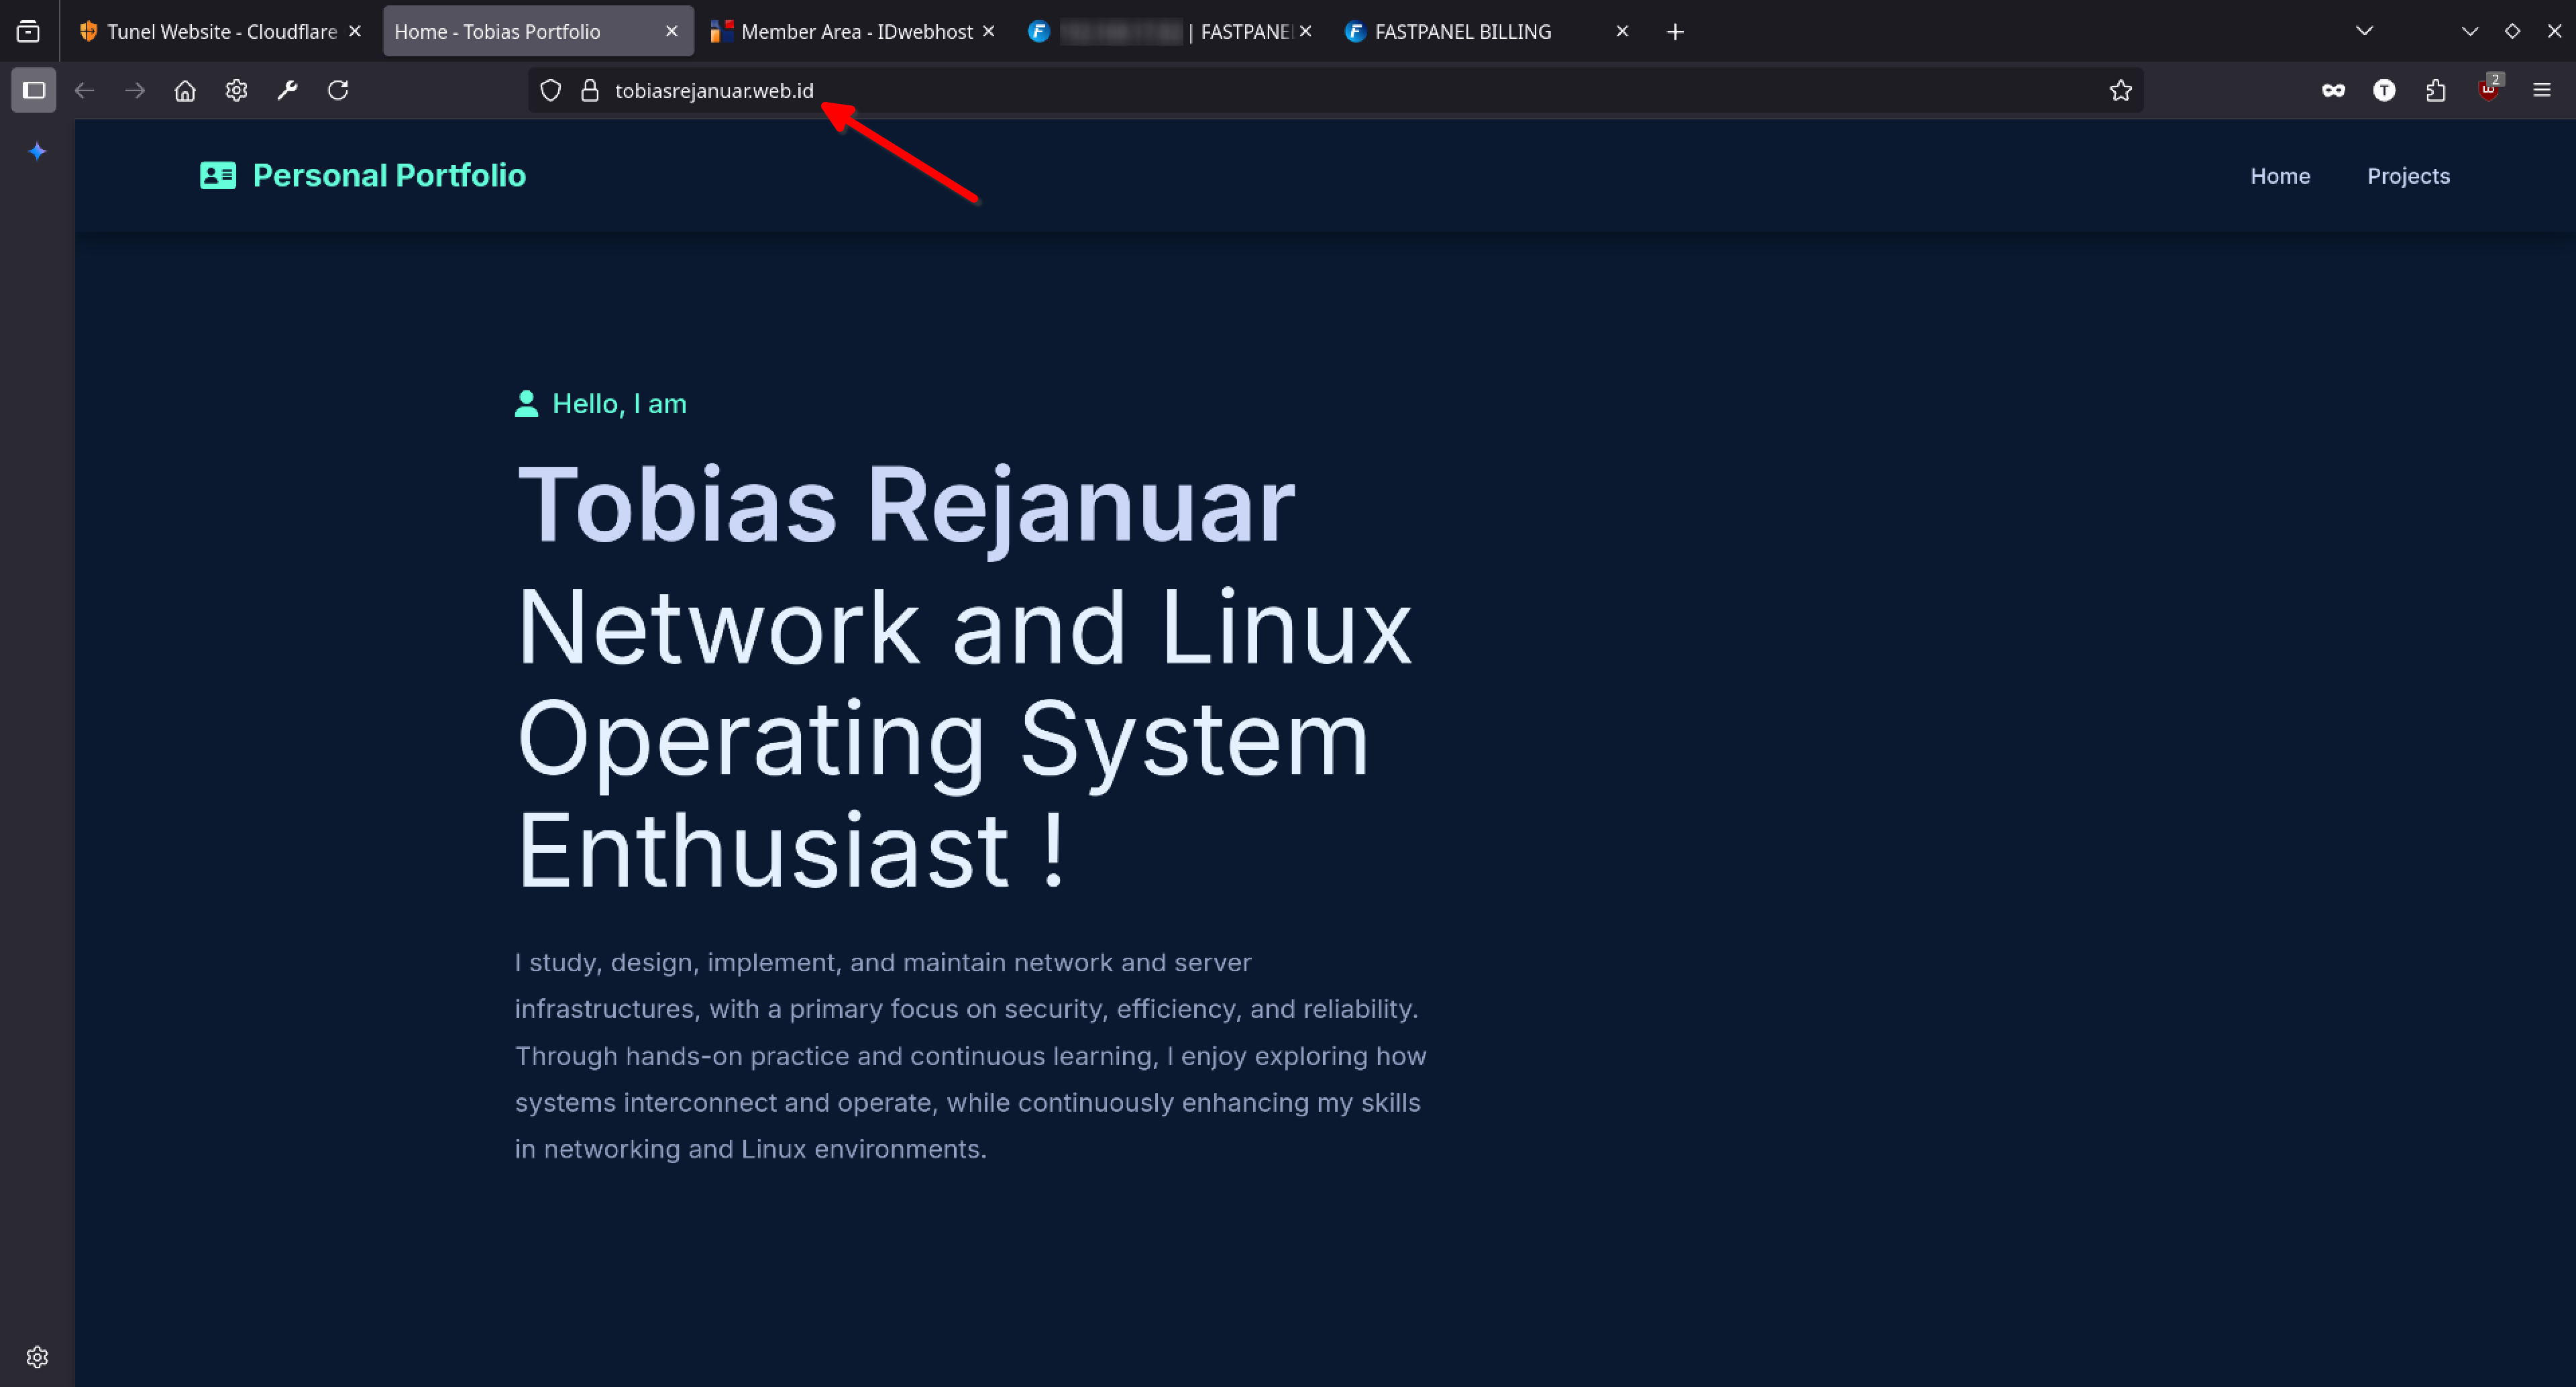The height and width of the screenshot is (1387, 2576).
Task: Open a new tab with plus button
Action: (1675, 32)
